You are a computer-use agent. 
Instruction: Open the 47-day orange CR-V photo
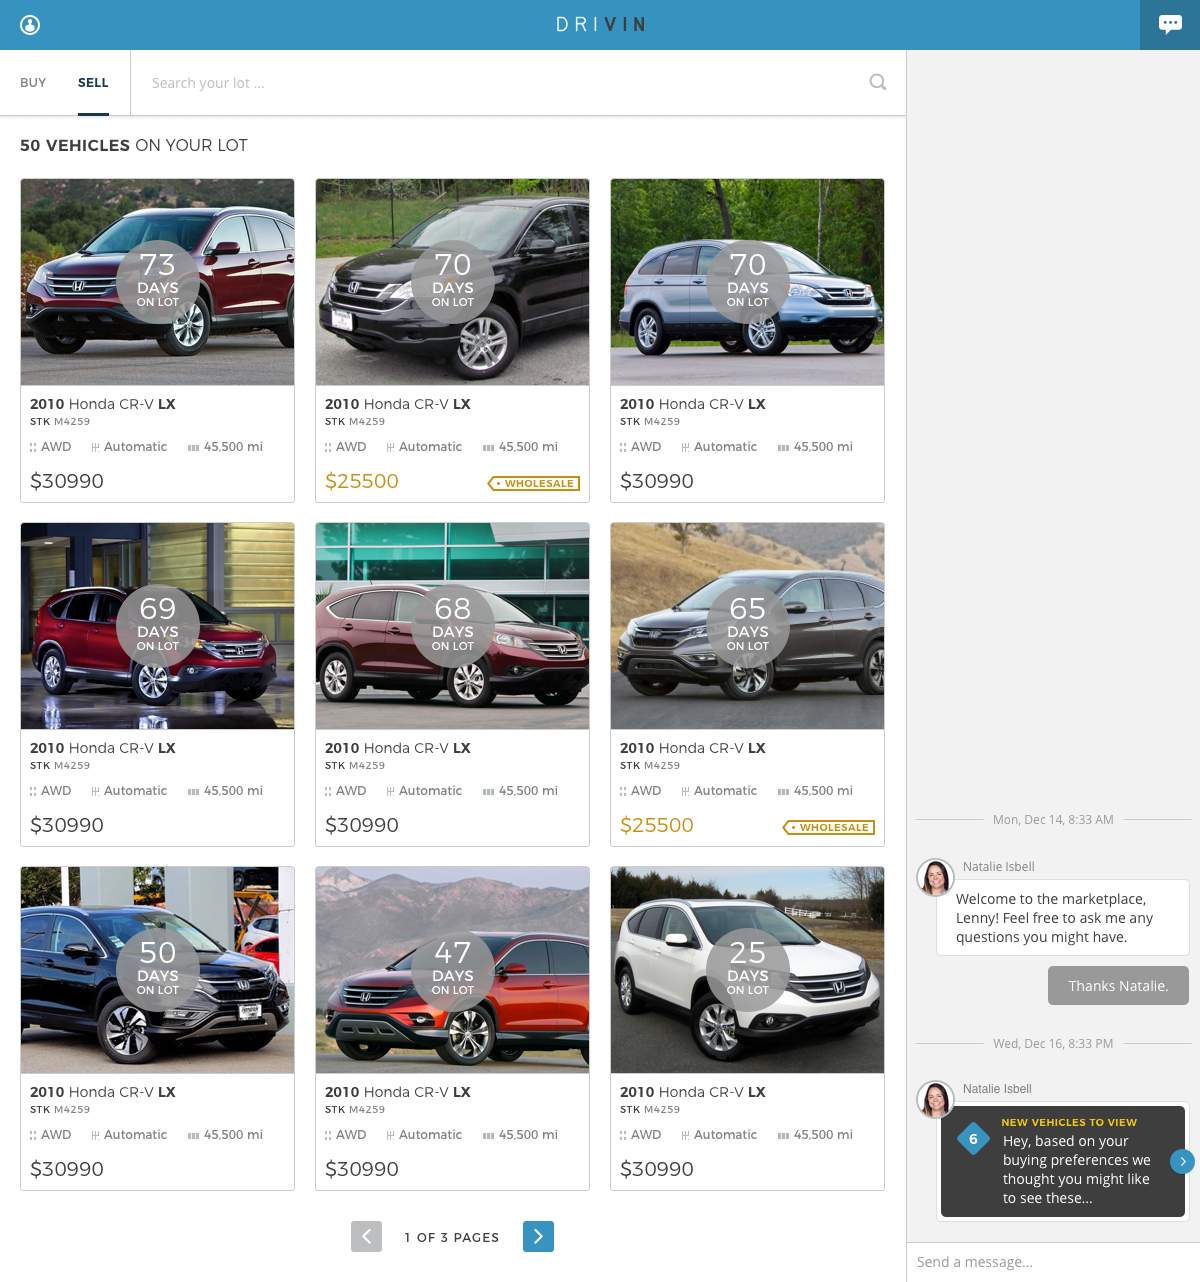point(453,970)
